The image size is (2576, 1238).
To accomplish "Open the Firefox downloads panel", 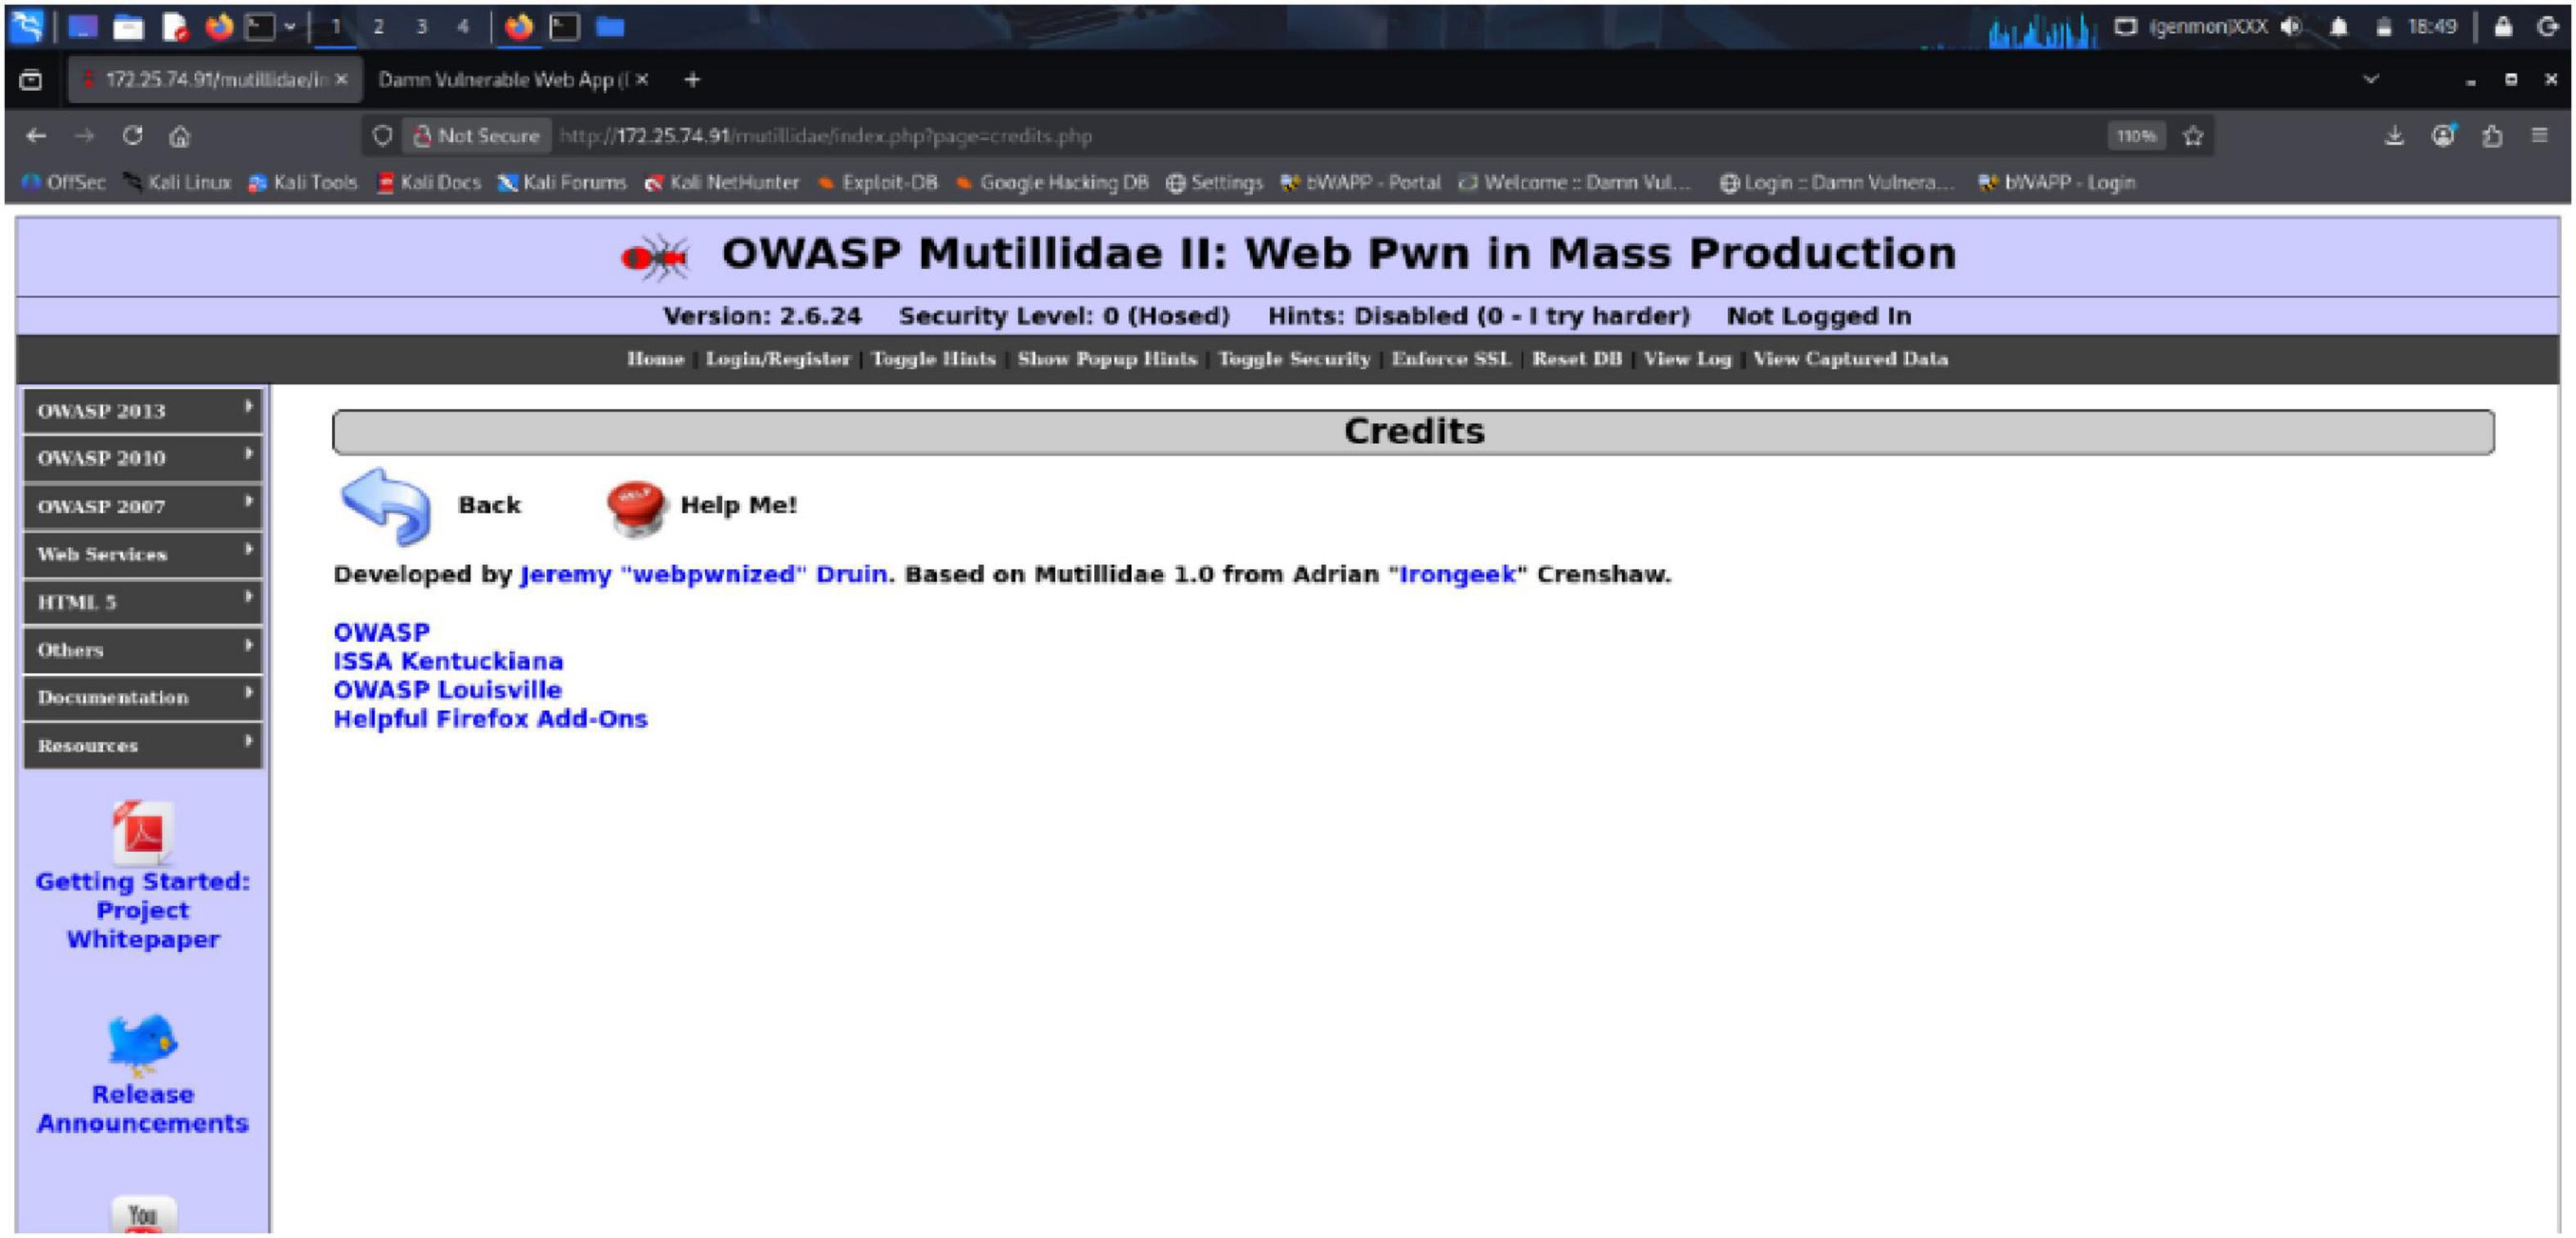I will pos(2394,136).
